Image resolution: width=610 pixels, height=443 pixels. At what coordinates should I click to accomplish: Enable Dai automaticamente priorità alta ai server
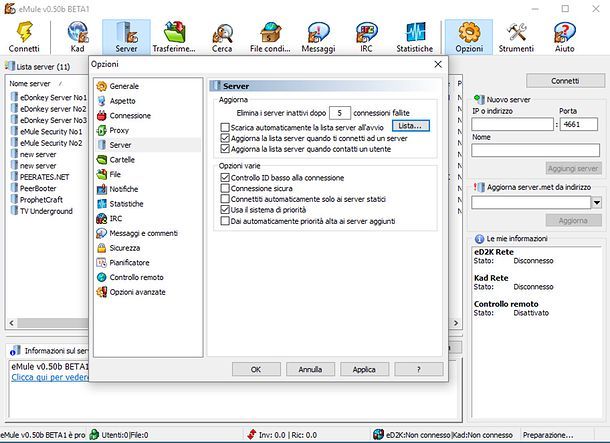point(224,221)
